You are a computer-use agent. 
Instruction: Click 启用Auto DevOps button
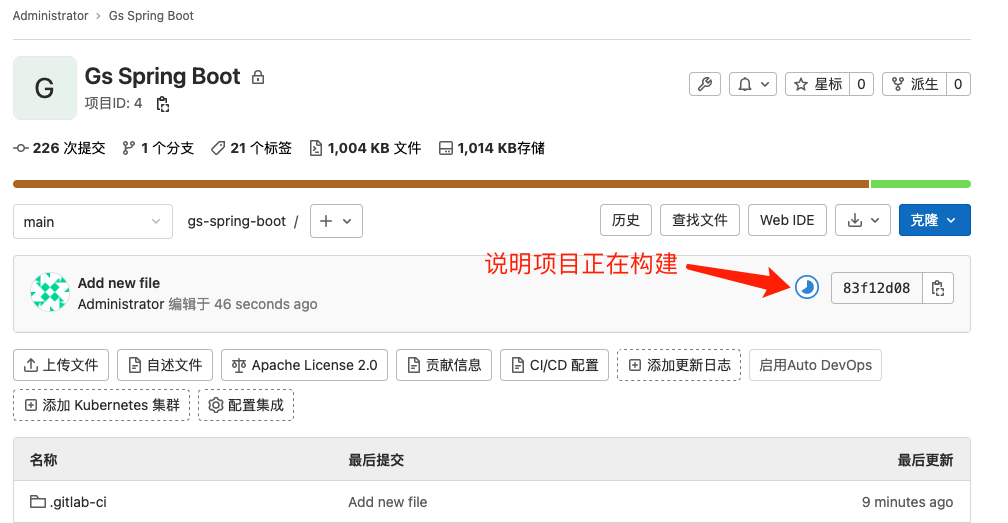815,365
